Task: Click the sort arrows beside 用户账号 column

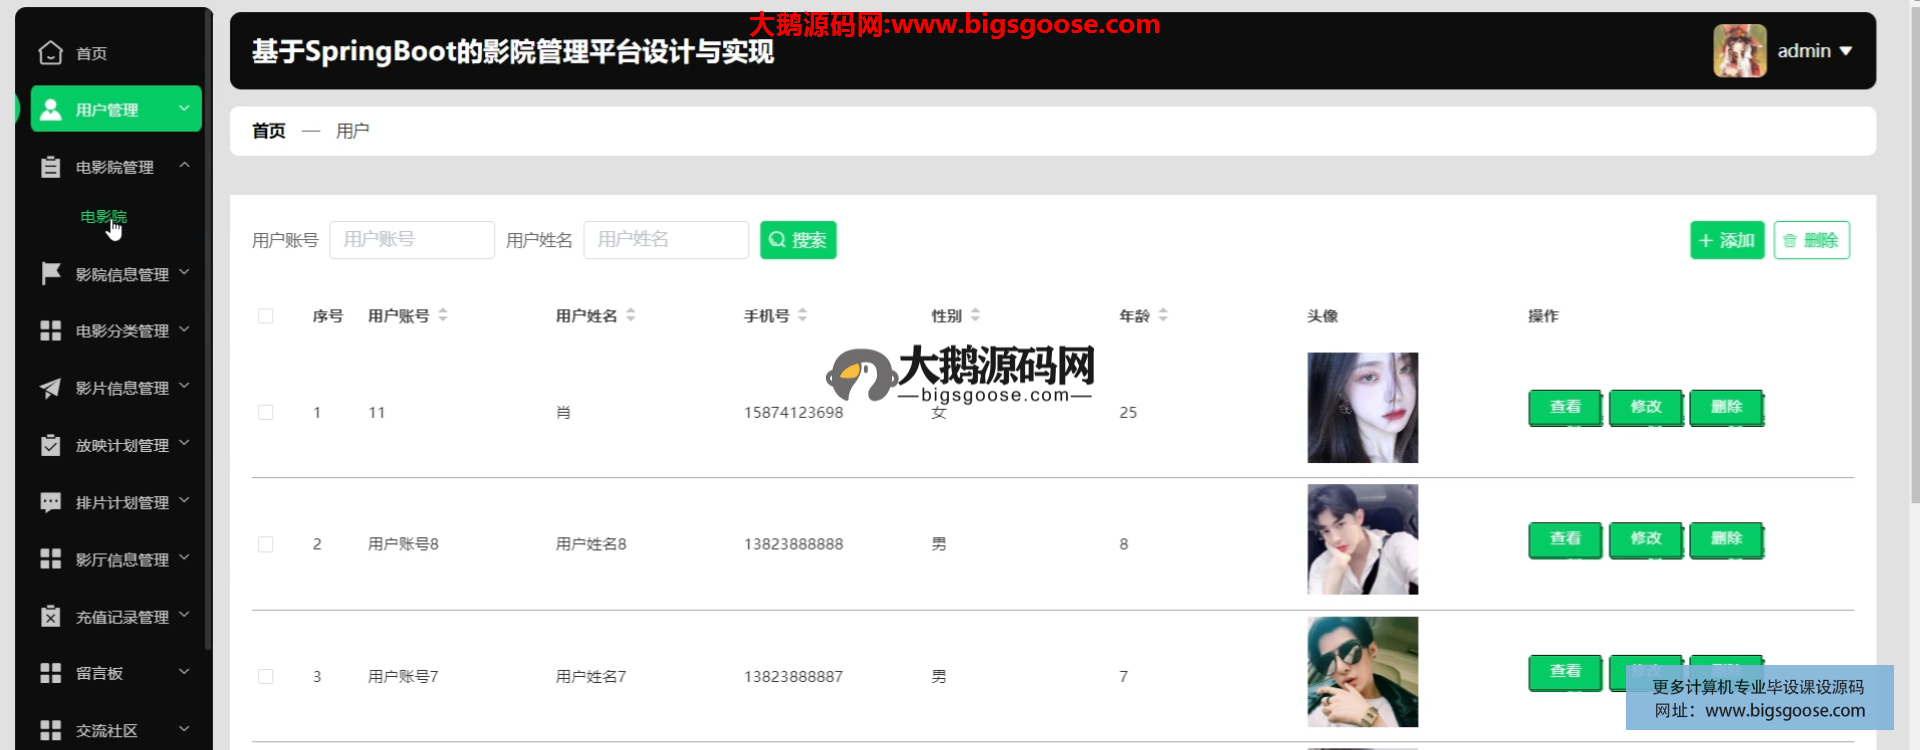Action: click(x=443, y=315)
